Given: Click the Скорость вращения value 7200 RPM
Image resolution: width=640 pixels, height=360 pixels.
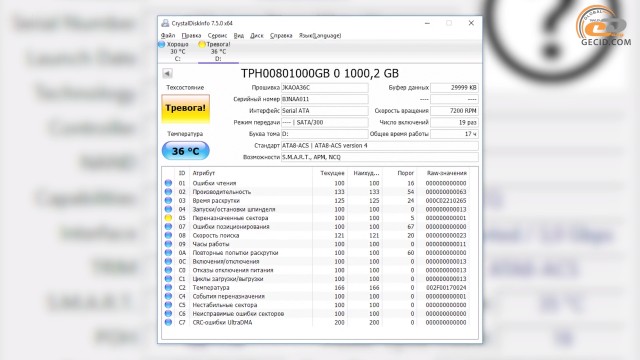Looking at the screenshot, I should [x=454, y=111].
